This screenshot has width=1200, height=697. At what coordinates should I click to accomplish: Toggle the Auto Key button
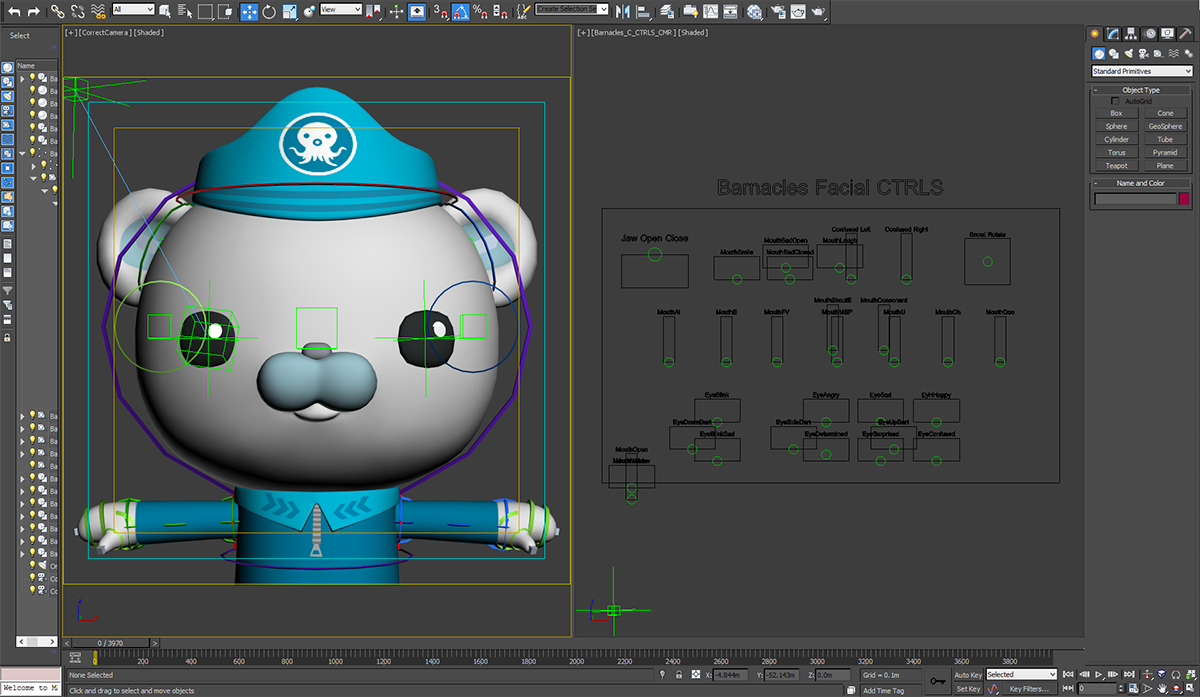coord(968,675)
